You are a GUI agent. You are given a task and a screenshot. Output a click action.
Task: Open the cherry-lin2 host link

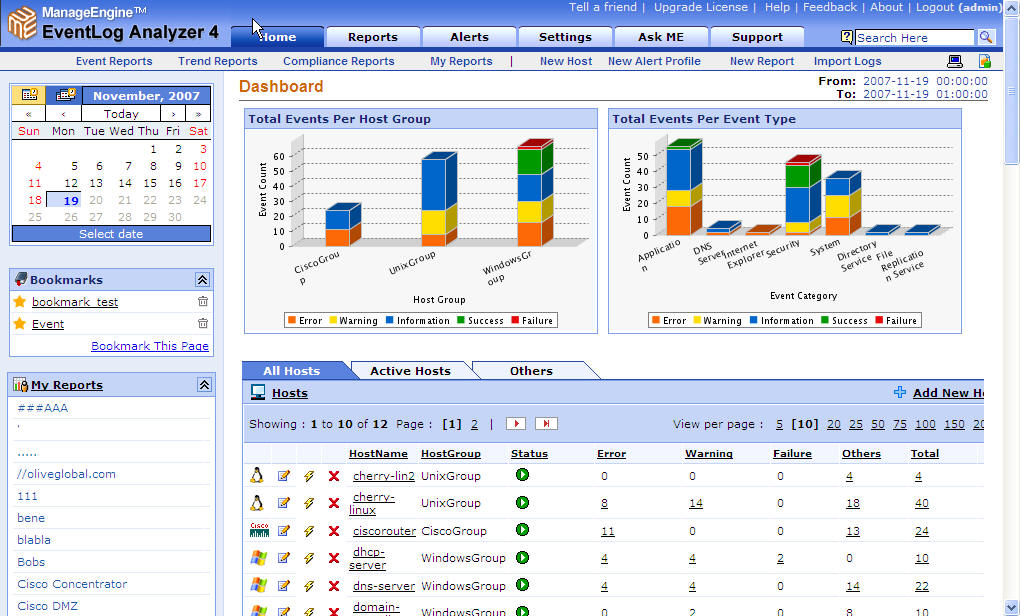[x=384, y=475]
